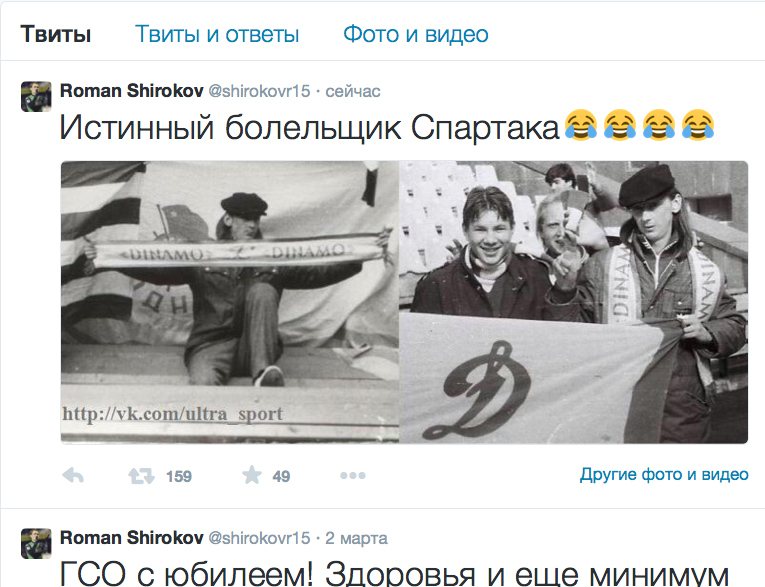
Task: Open the right photo with the Dynamo flag
Action: click(574, 302)
